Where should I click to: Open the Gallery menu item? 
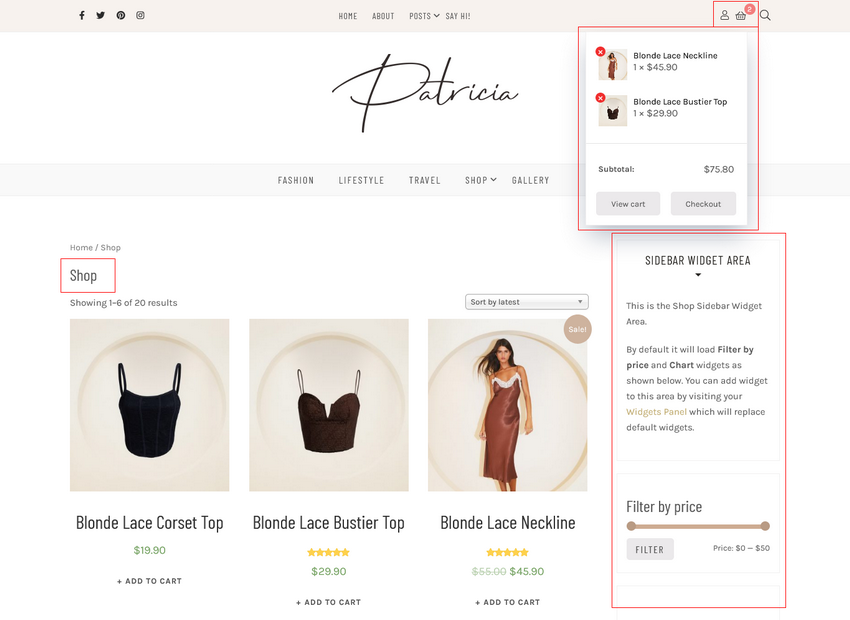coord(530,180)
